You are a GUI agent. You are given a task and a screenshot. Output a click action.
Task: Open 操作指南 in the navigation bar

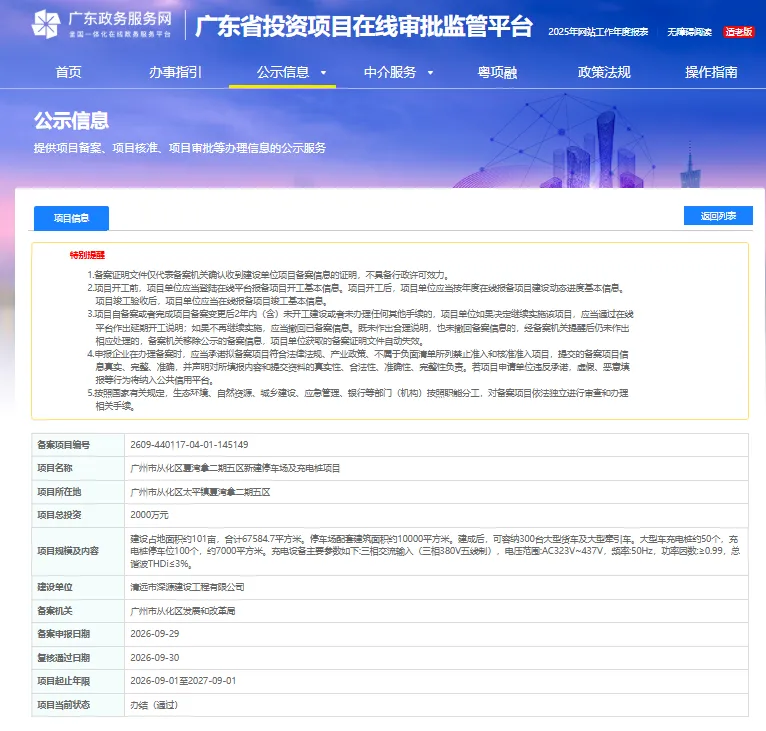point(711,72)
